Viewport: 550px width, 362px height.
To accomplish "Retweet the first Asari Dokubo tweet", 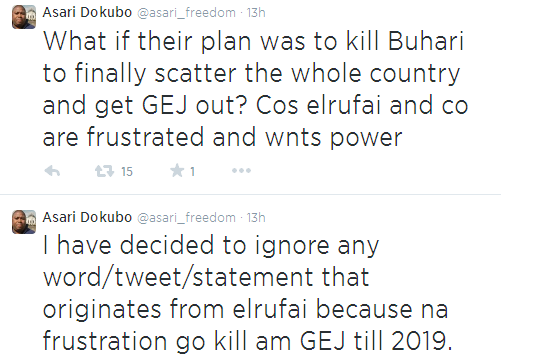I will click(104, 171).
